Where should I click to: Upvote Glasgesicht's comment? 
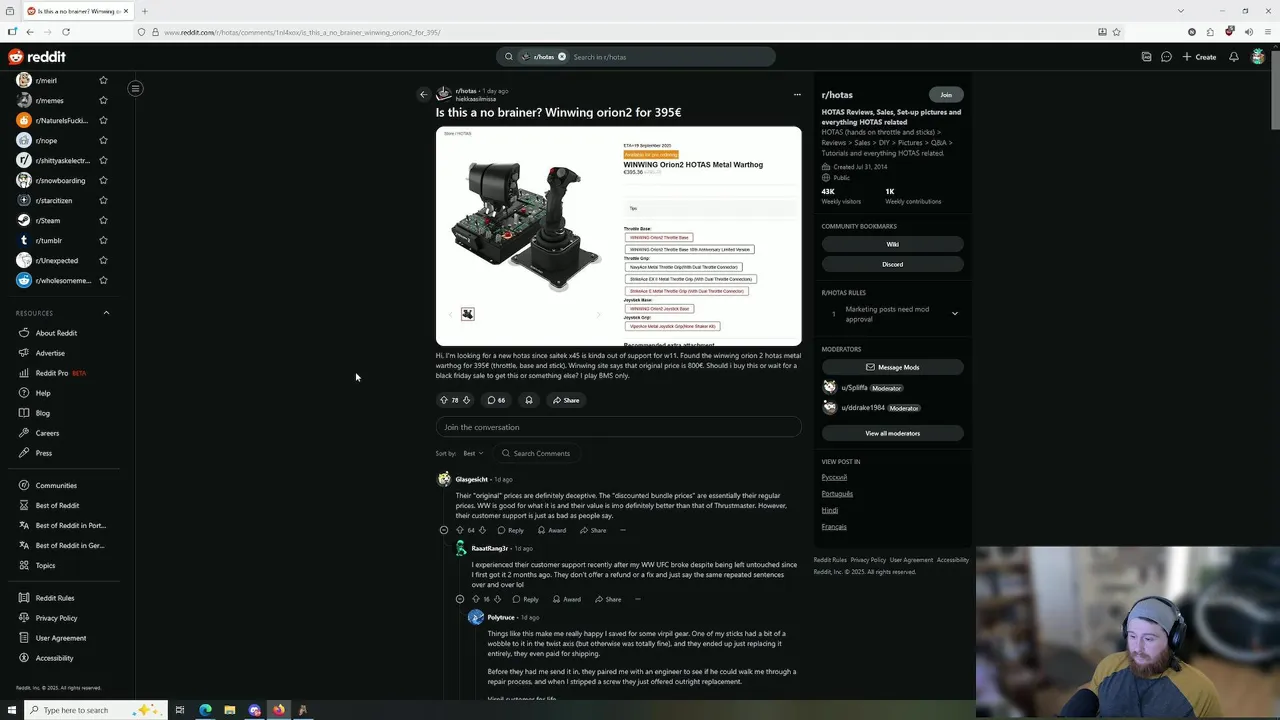coord(460,530)
